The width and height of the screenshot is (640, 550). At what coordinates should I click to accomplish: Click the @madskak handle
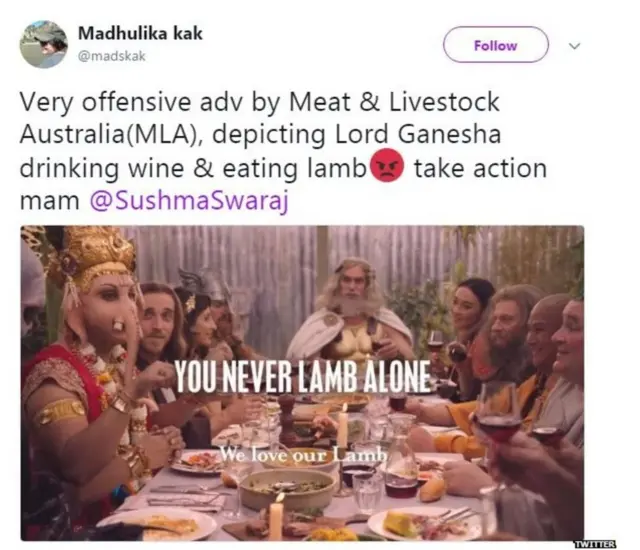point(111,56)
